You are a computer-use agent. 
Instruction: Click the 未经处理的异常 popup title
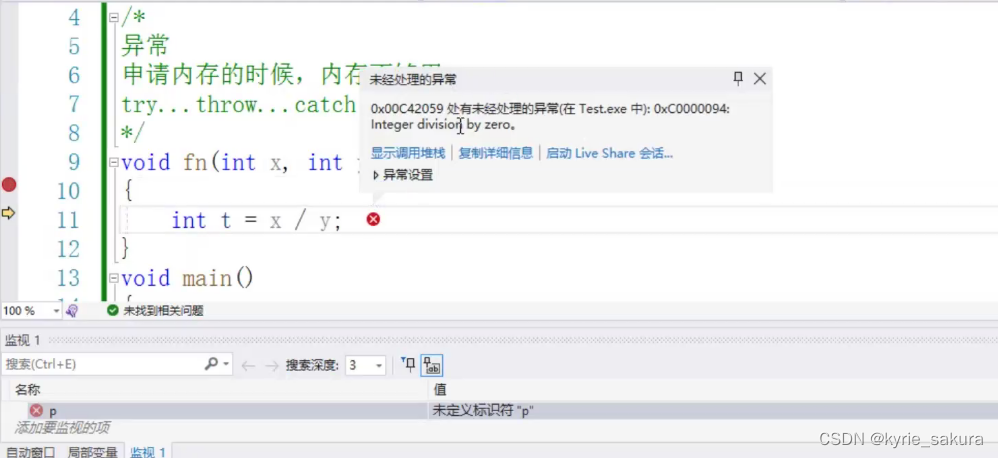tap(413, 80)
